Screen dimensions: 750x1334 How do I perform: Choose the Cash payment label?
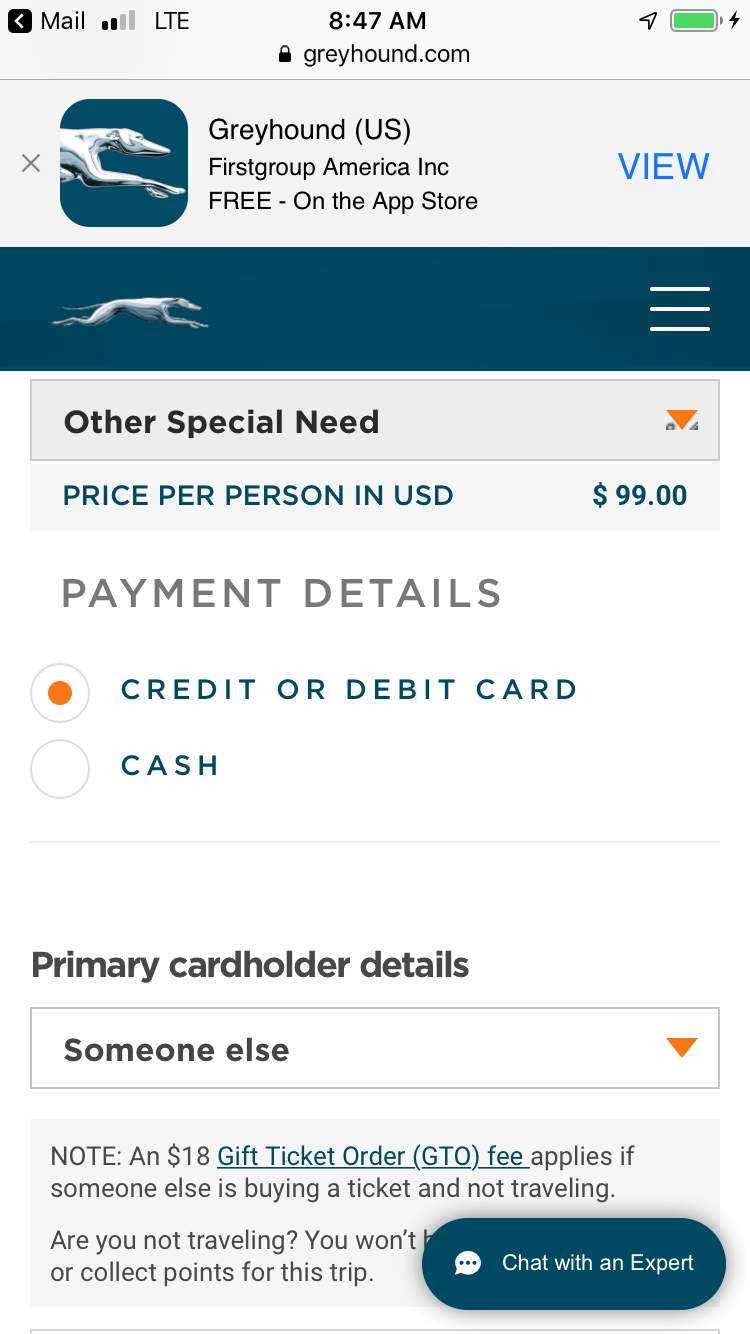click(x=170, y=766)
